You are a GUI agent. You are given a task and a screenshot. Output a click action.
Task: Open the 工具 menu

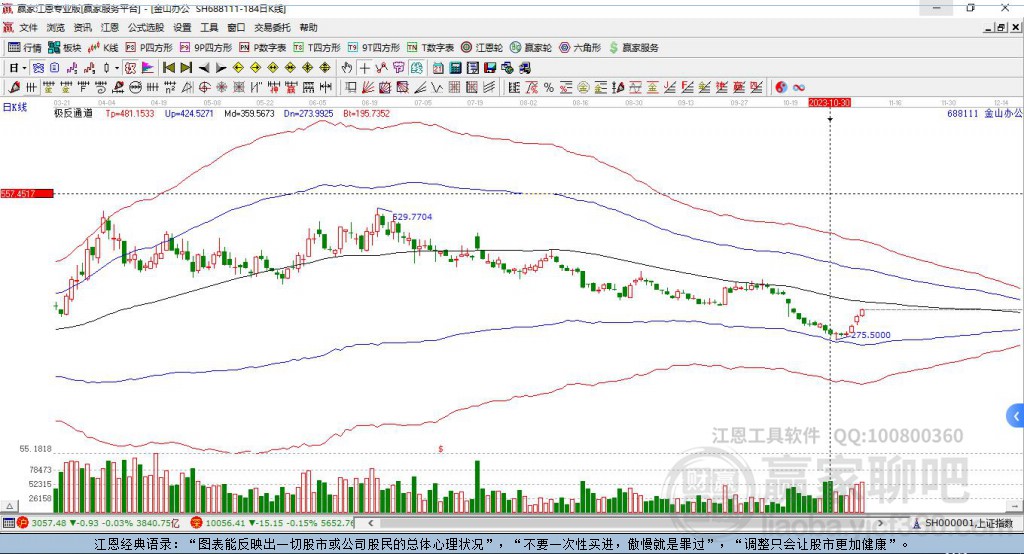209,27
